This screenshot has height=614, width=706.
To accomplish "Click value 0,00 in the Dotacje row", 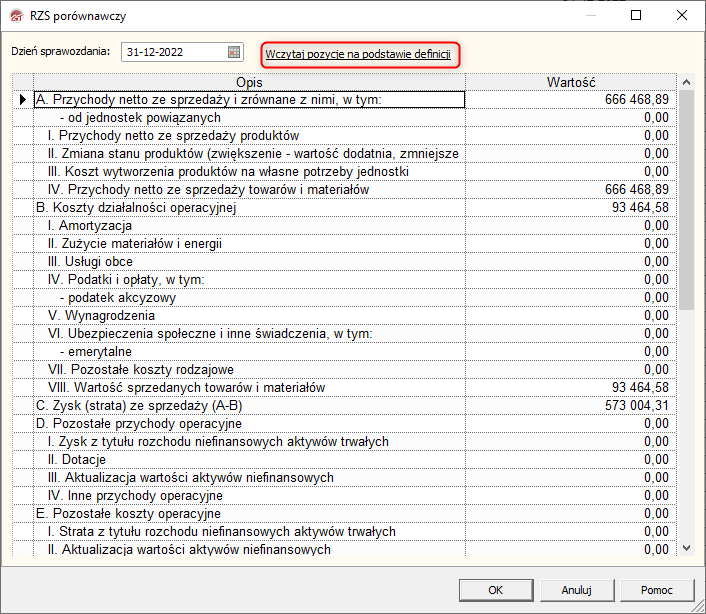I will click(x=656, y=460).
